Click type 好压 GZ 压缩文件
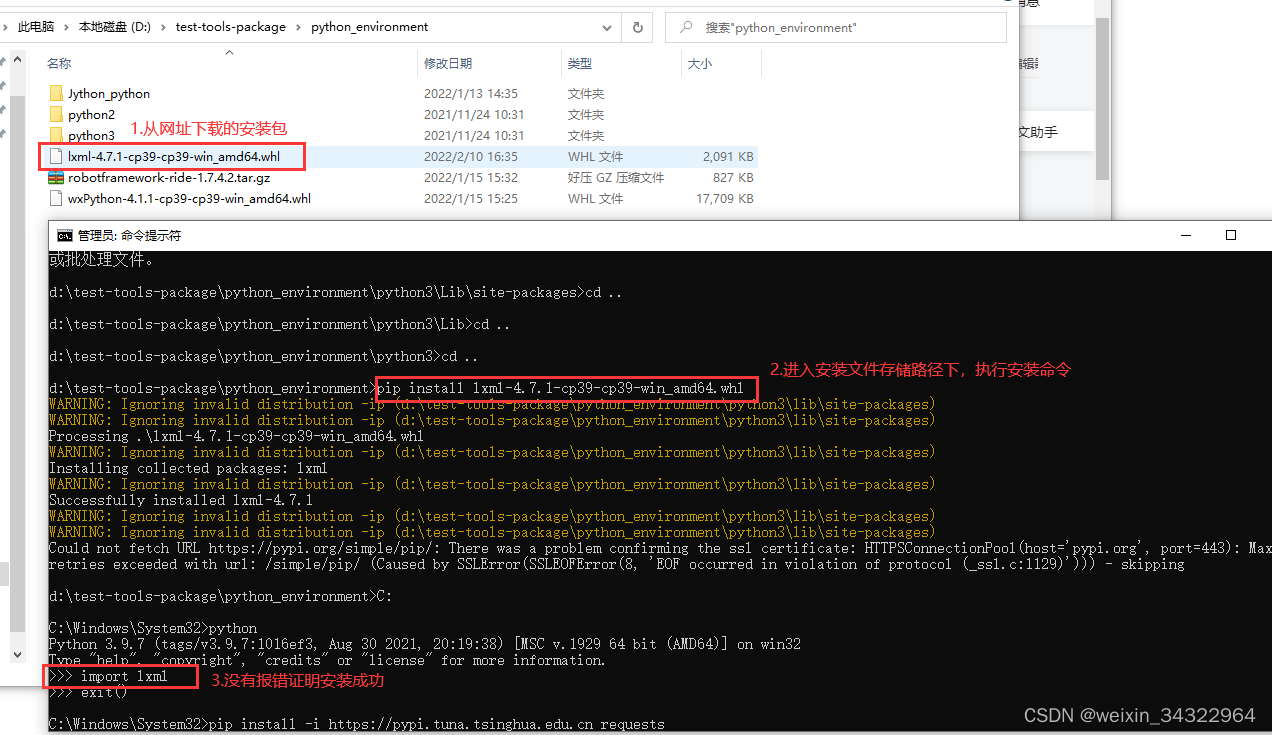1272x735 pixels. point(616,178)
